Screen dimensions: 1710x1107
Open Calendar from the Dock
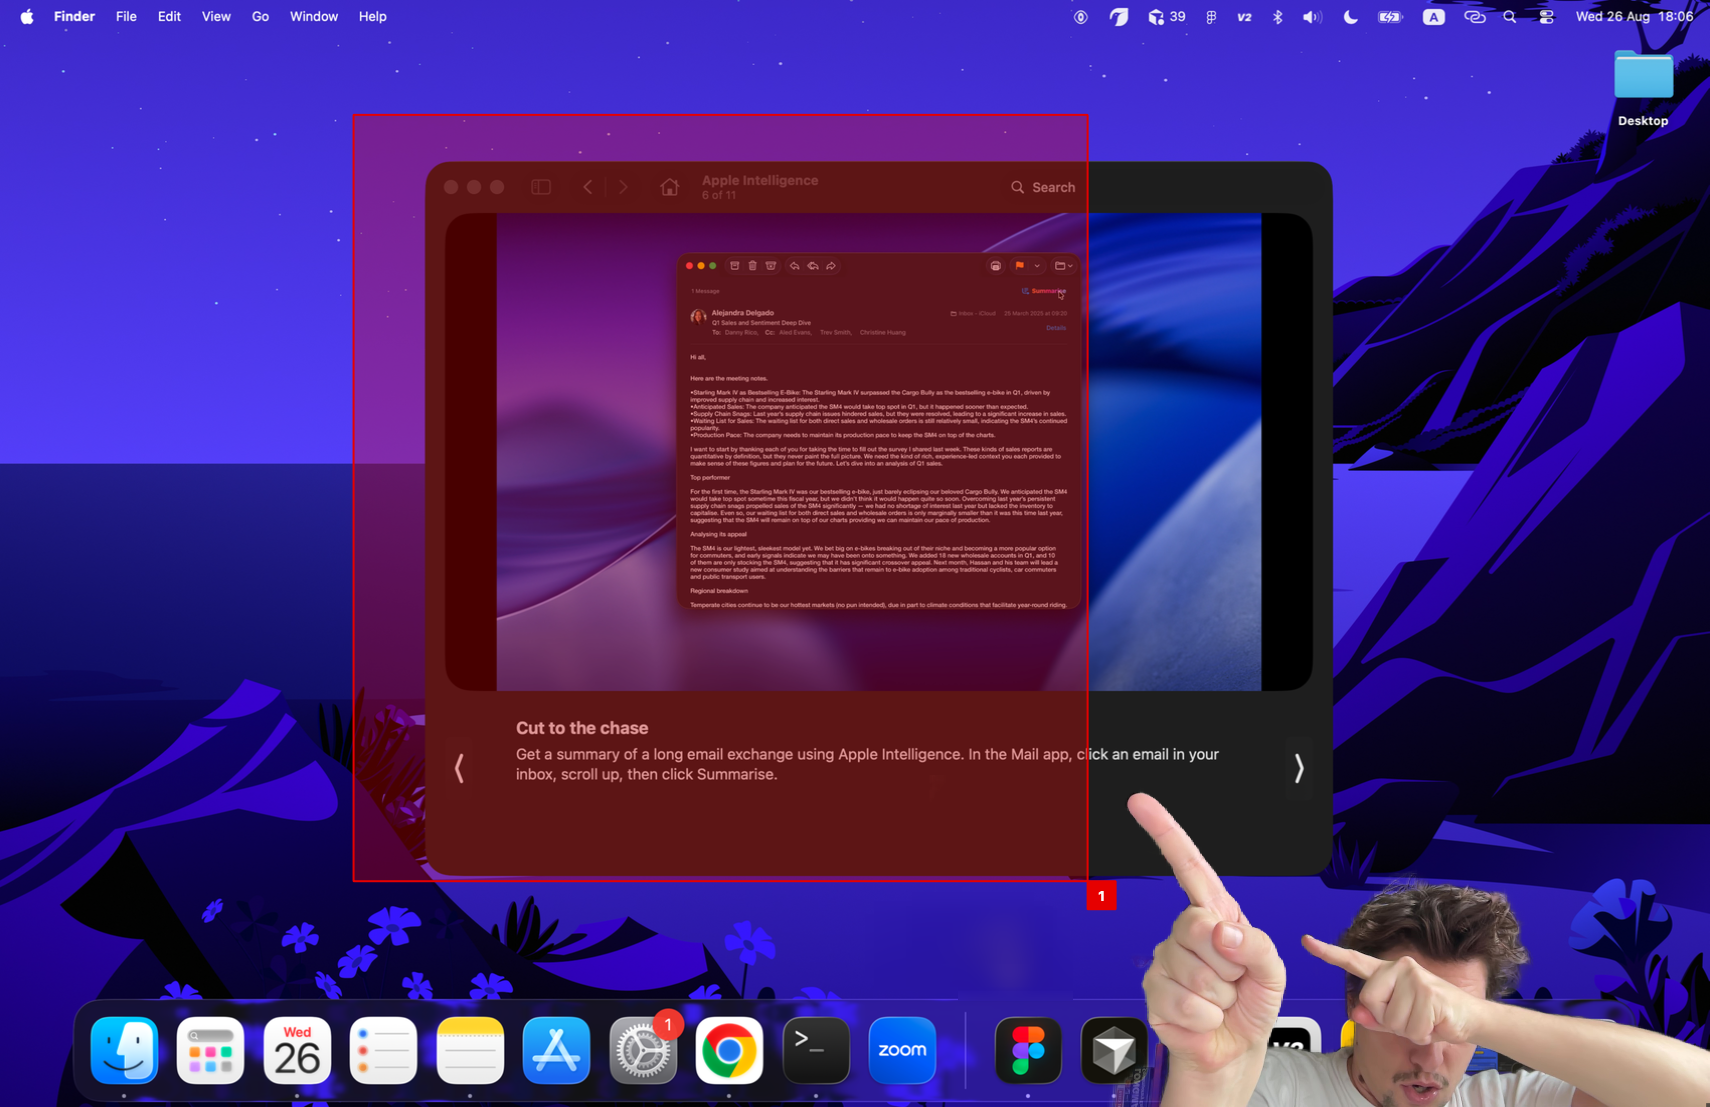297,1050
